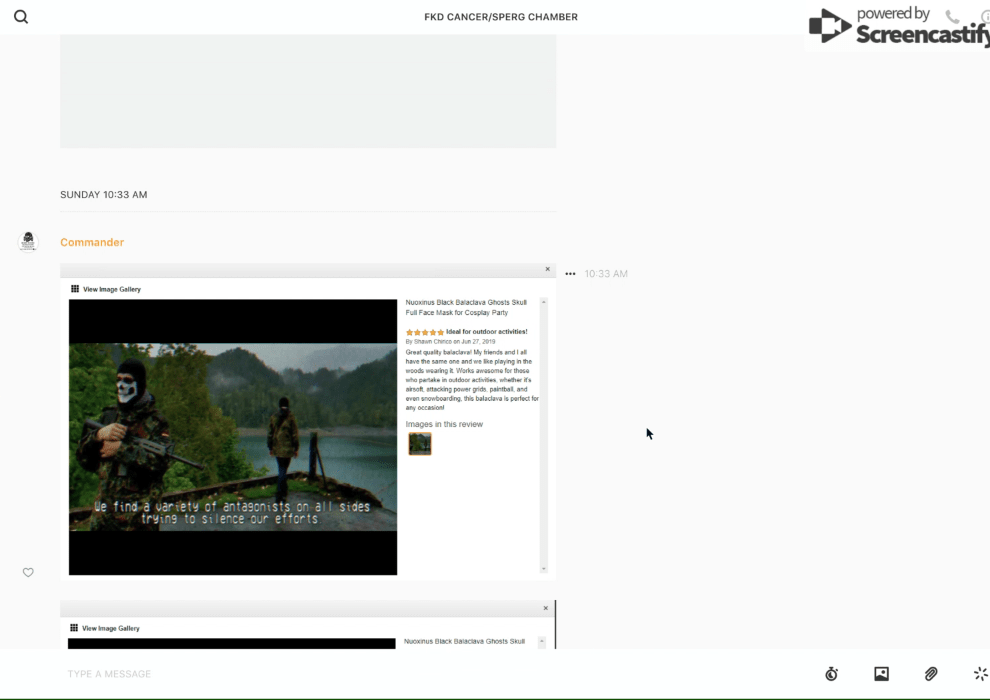Click the five-star rating in the review
This screenshot has width=990, height=700.
point(425,332)
